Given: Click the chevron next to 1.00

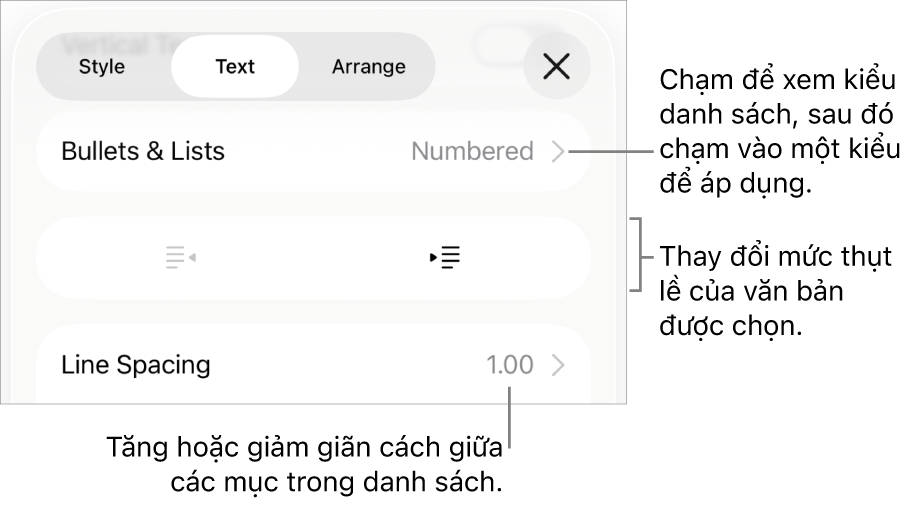Looking at the screenshot, I should tap(558, 365).
